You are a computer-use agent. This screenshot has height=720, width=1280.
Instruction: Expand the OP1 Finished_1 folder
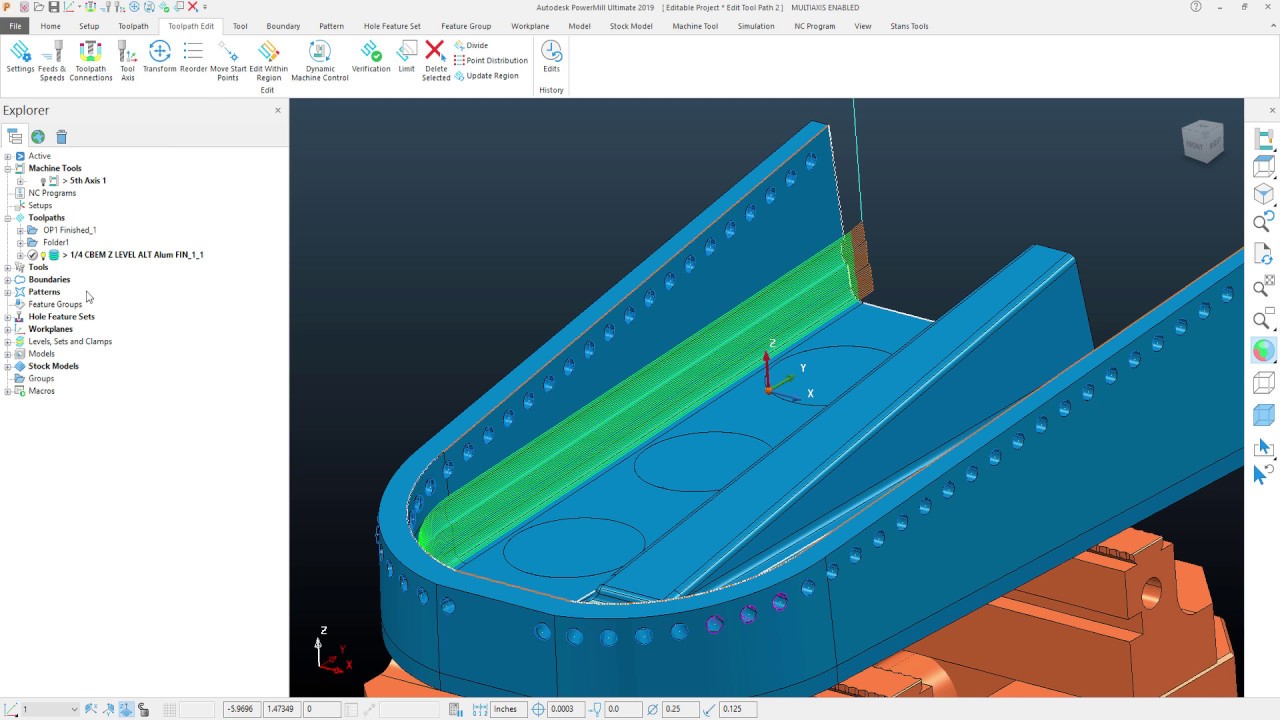tap(20, 230)
